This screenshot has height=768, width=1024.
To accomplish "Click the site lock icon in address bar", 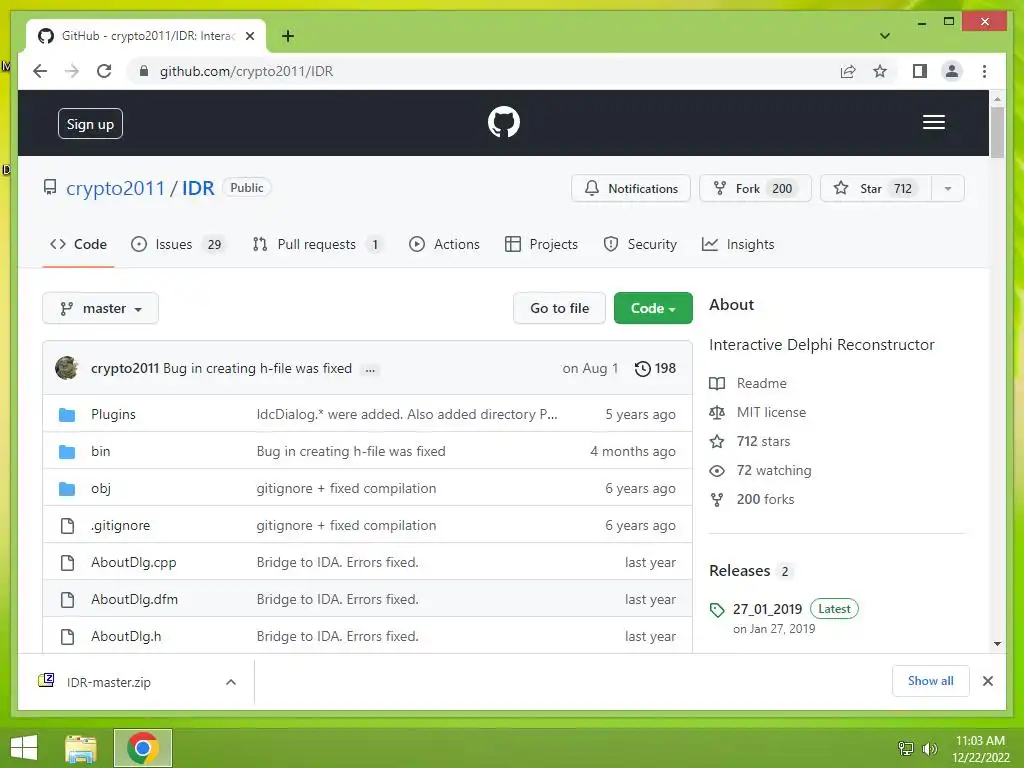I will click(x=144, y=71).
